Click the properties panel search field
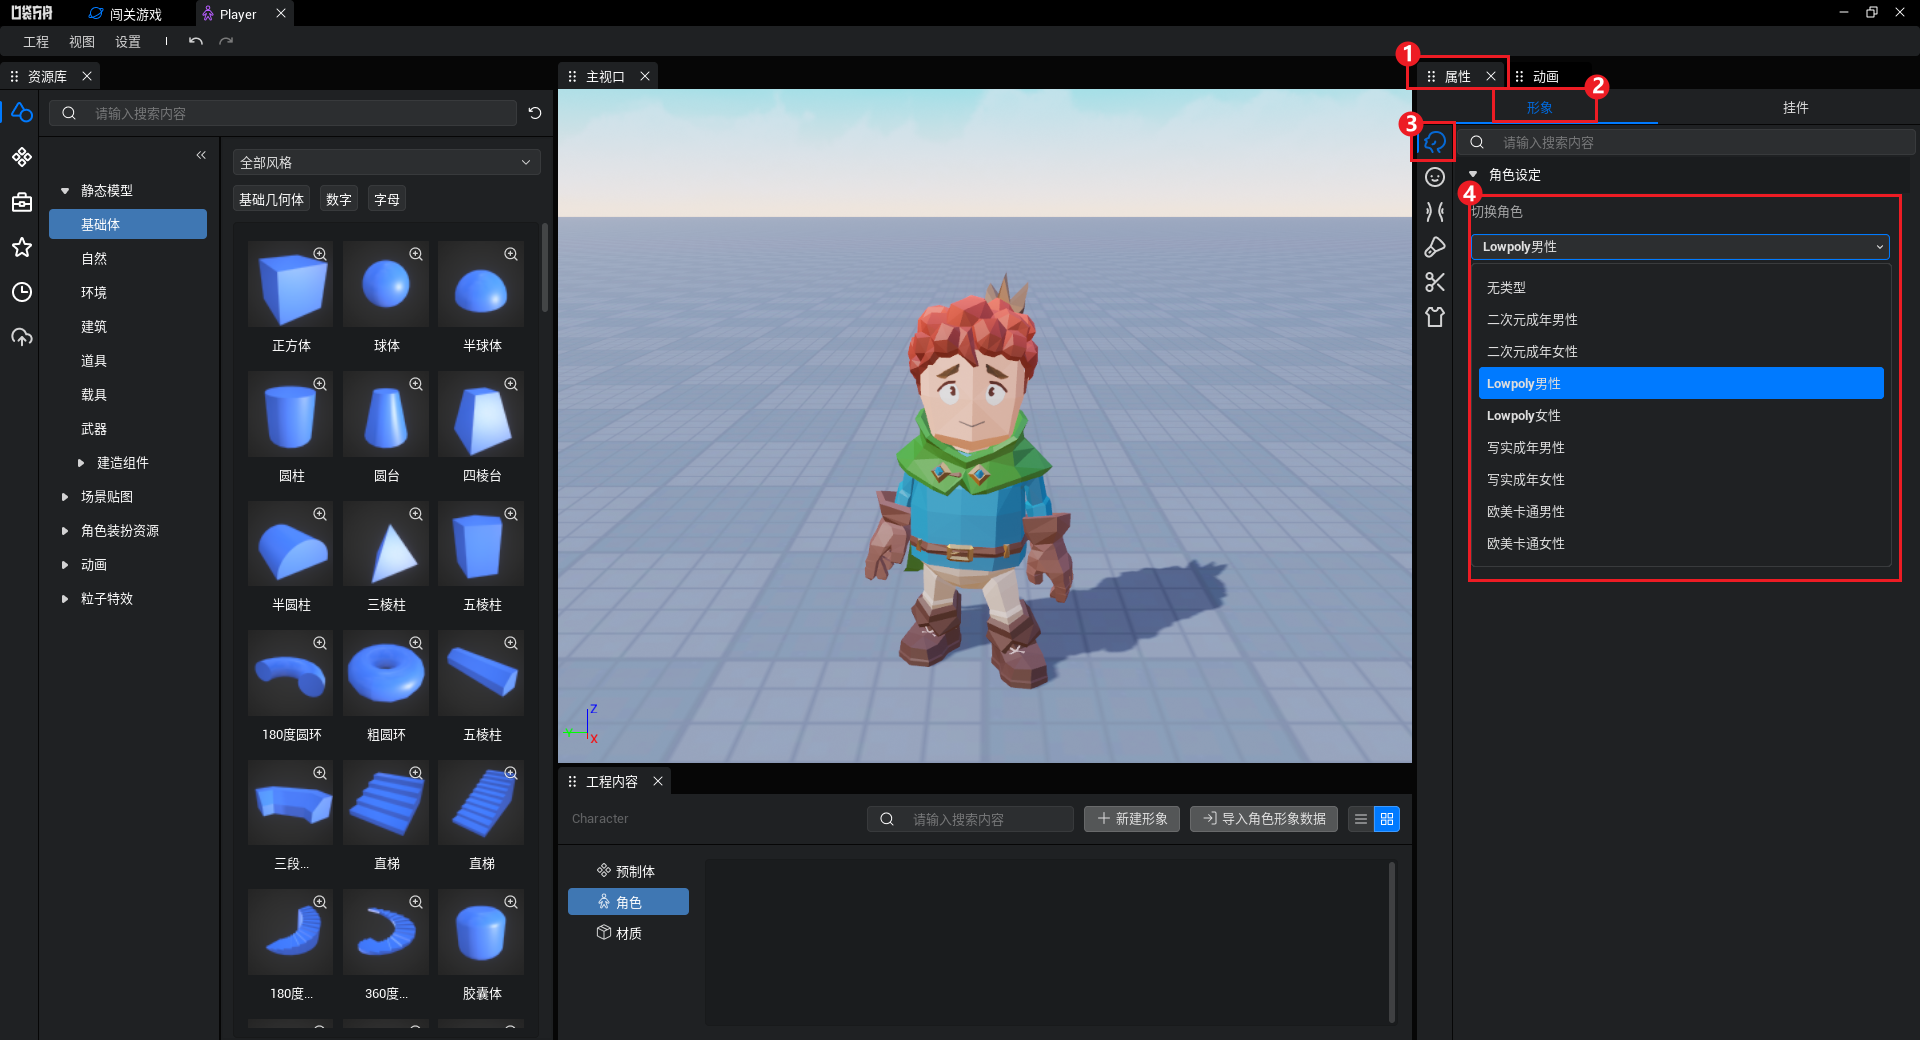1920x1040 pixels. coord(1686,142)
